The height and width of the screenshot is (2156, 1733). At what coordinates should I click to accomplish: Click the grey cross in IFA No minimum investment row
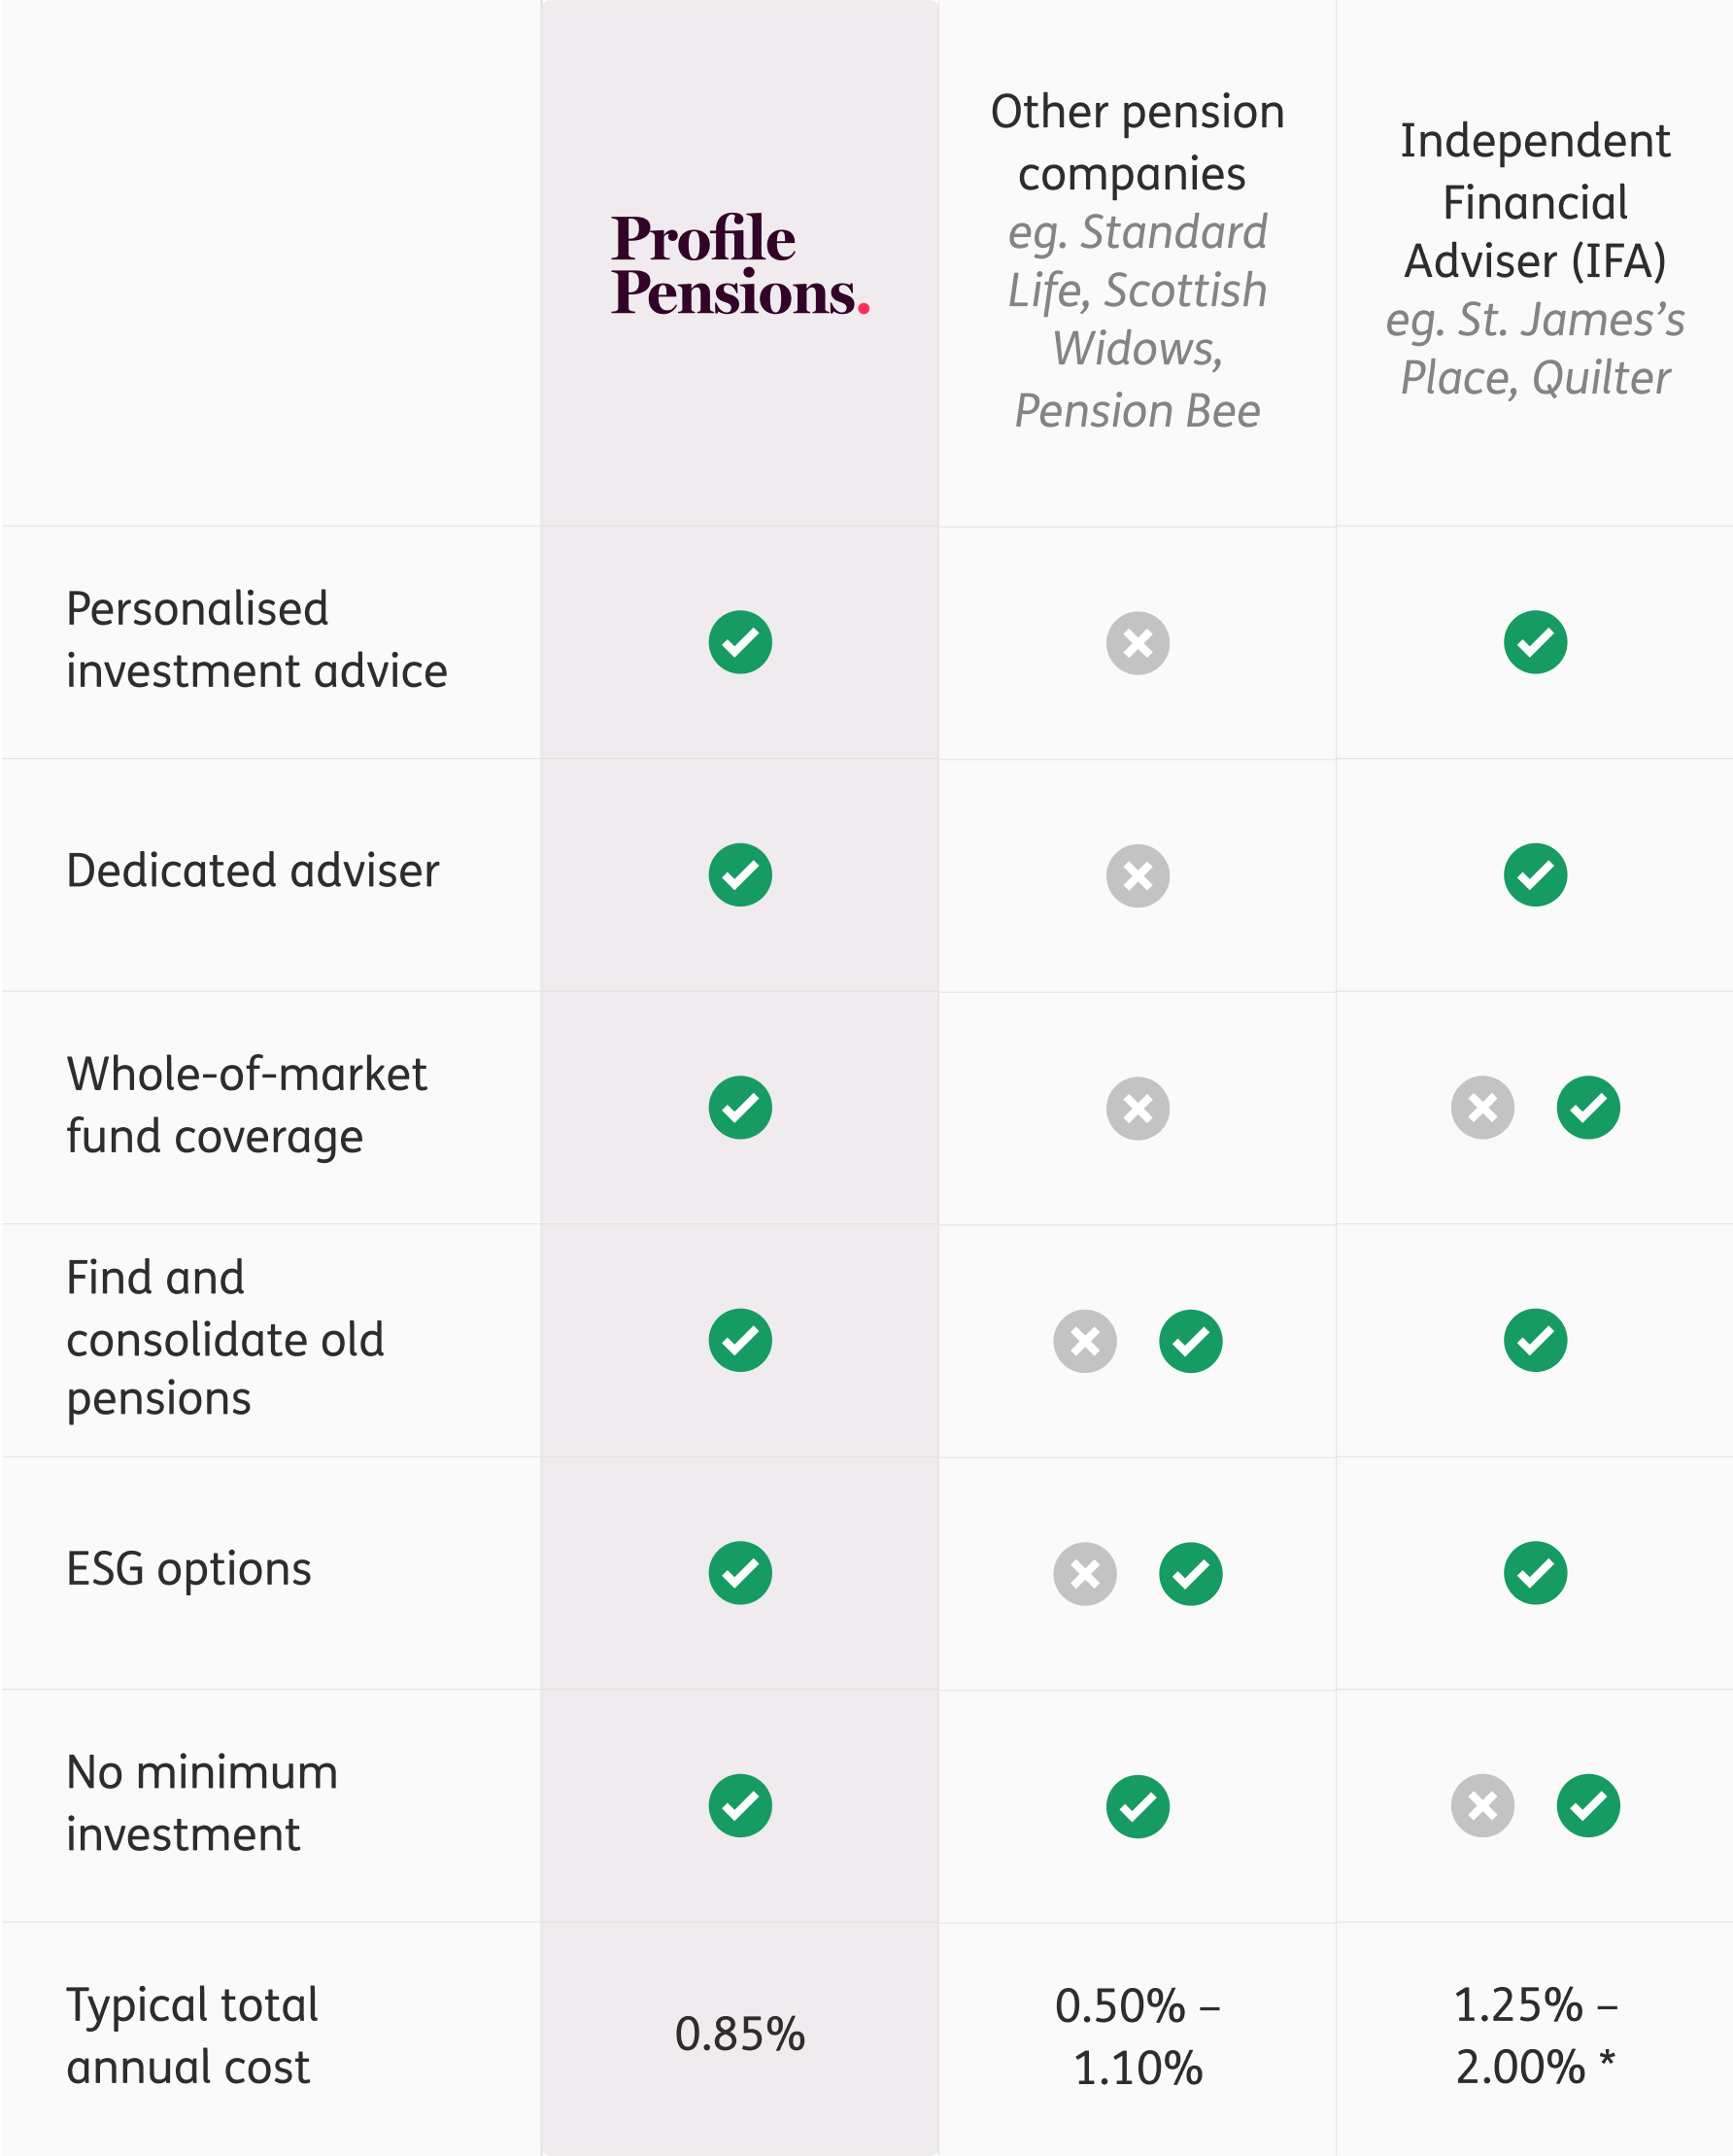(1482, 1806)
